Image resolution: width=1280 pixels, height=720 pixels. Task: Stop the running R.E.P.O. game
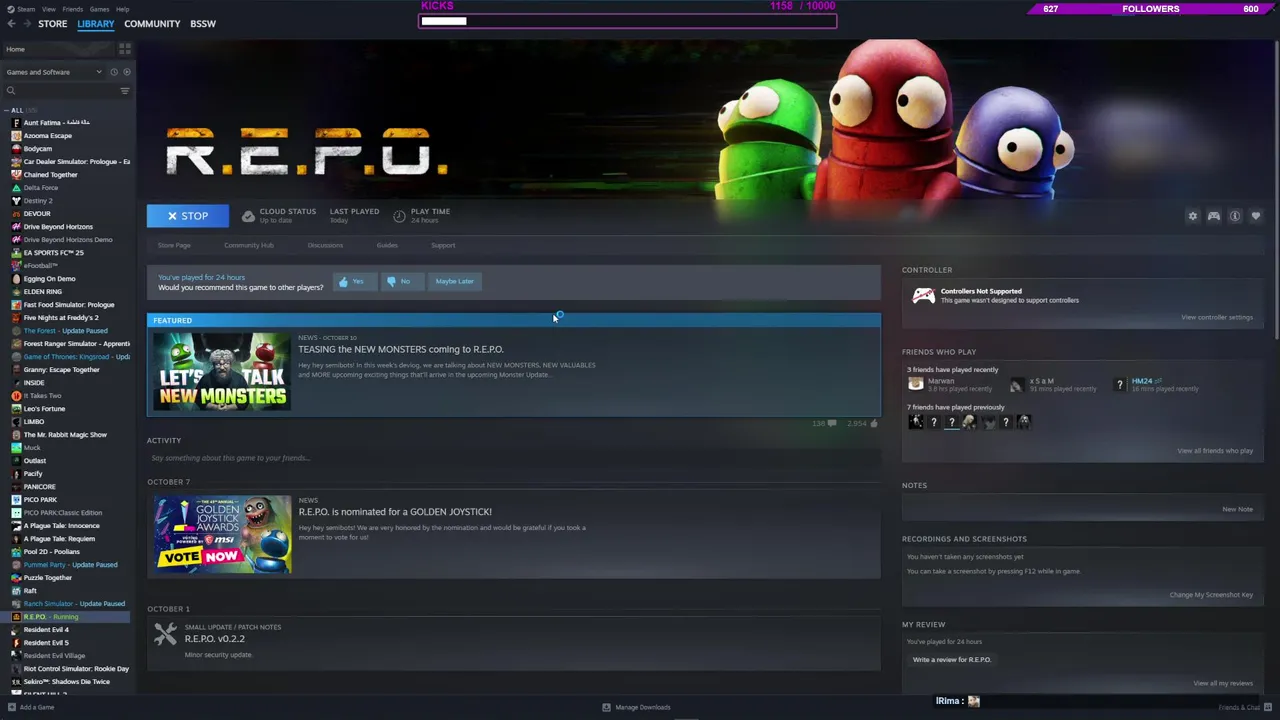pos(188,216)
